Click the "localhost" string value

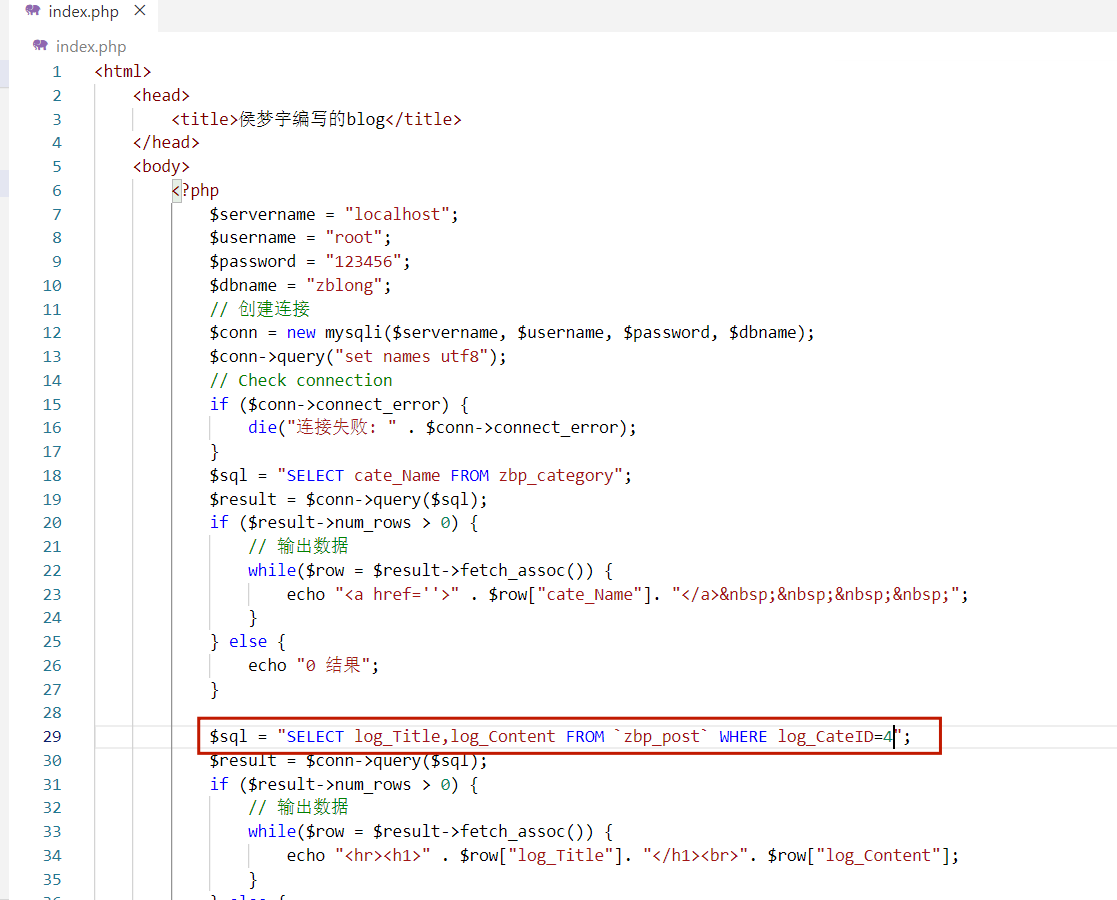(x=398, y=214)
